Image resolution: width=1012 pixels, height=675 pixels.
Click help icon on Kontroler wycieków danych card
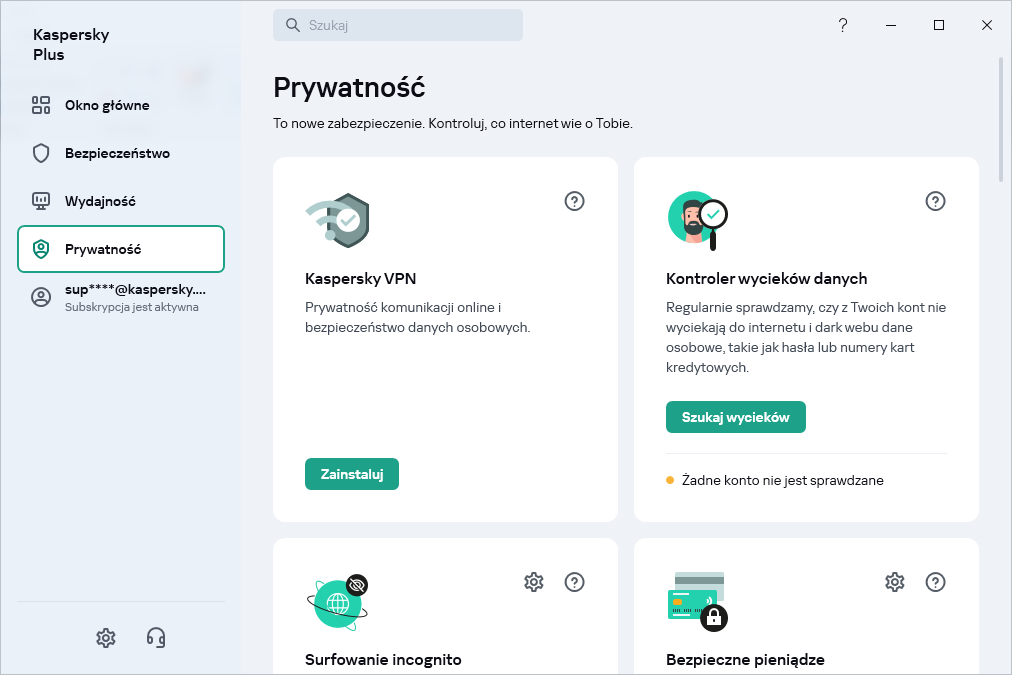tap(935, 201)
